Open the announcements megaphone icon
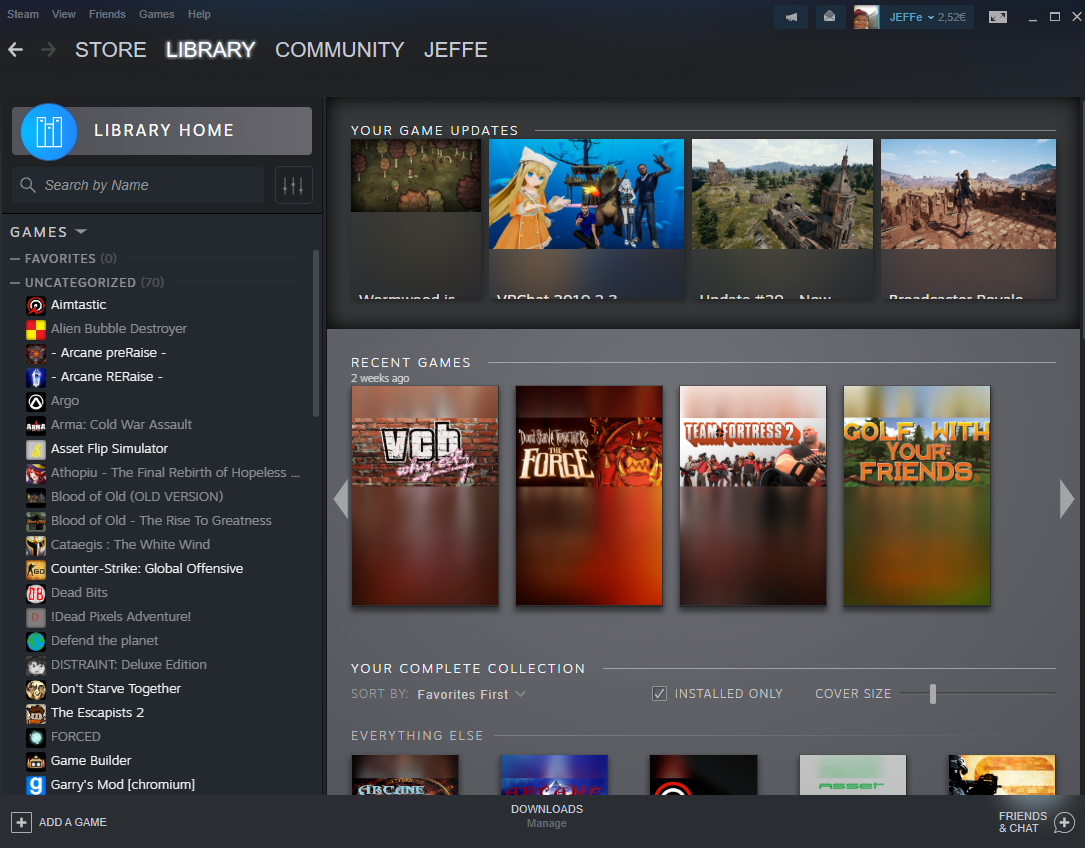 (791, 17)
